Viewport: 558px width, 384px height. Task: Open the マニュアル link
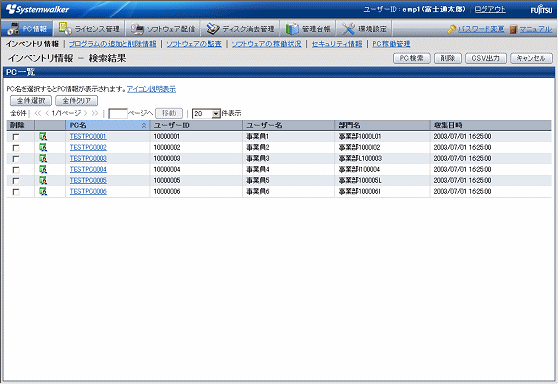coord(536,29)
